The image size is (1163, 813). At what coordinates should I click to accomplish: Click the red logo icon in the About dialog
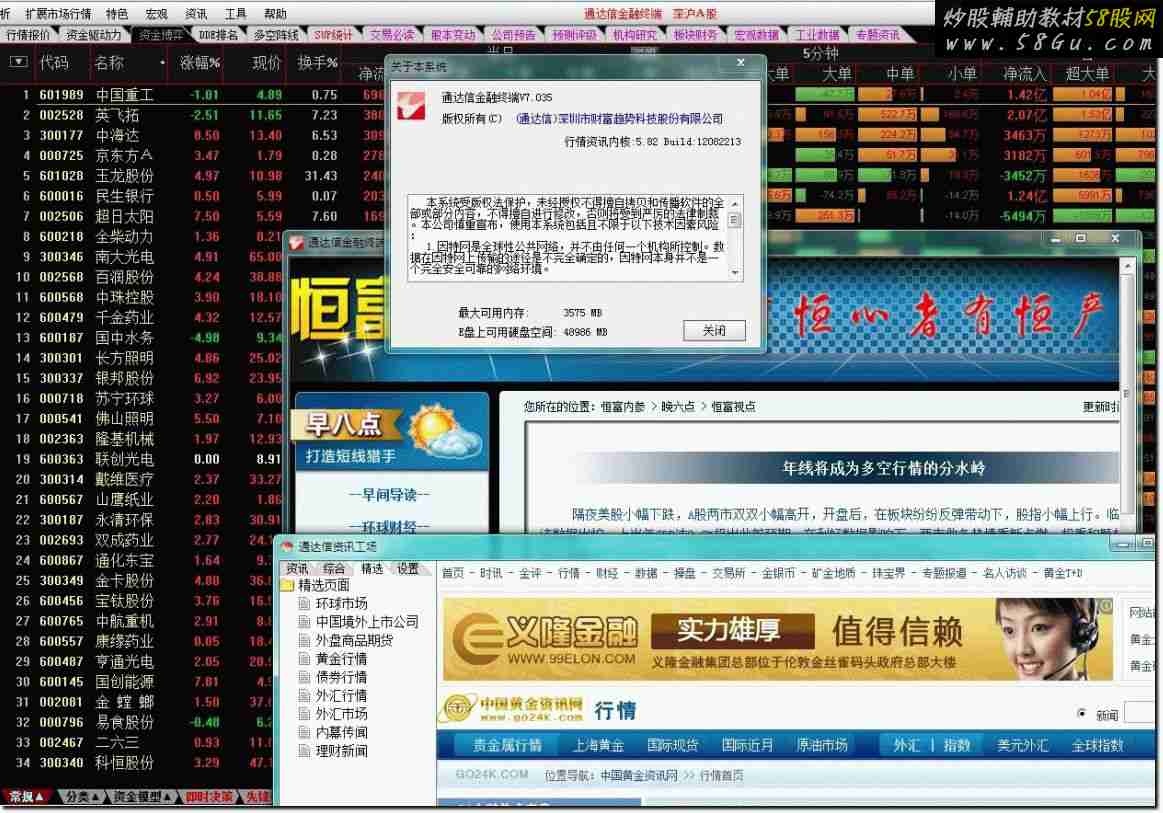[x=412, y=106]
